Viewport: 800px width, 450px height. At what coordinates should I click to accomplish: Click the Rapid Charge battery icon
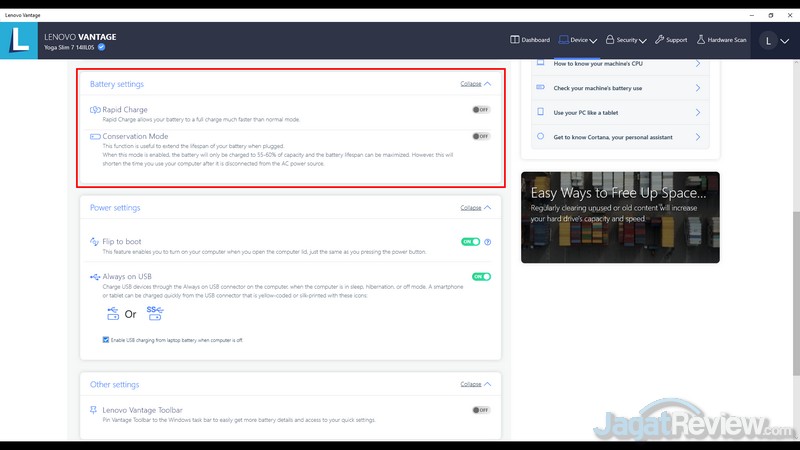point(95,110)
